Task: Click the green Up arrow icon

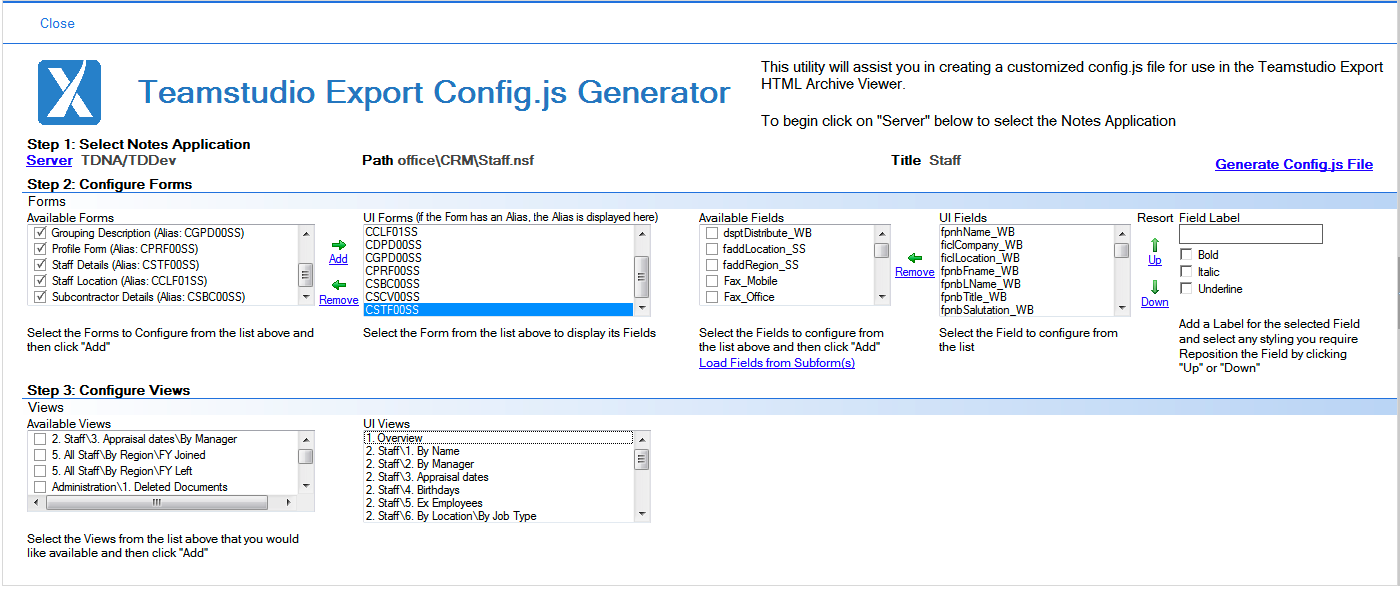Action: 1155,244
